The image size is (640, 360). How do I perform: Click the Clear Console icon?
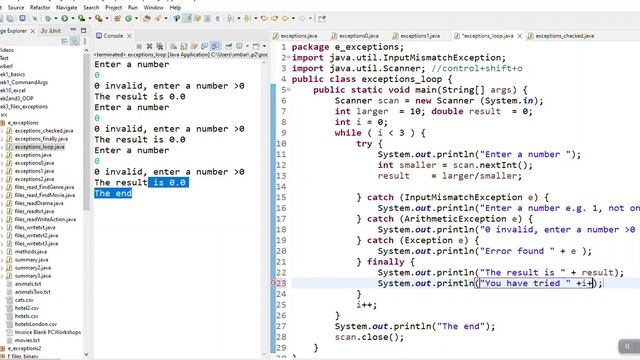click(x=173, y=46)
